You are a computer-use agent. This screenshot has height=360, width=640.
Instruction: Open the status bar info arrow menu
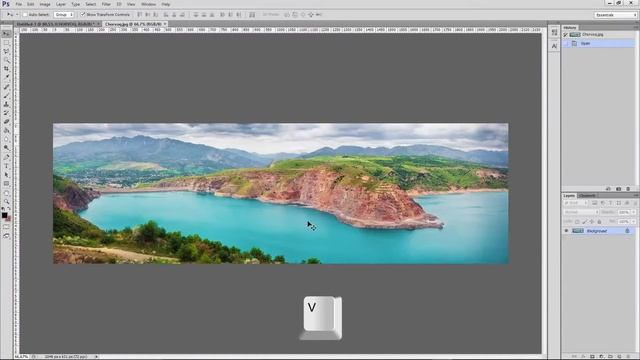tap(97, 356)
